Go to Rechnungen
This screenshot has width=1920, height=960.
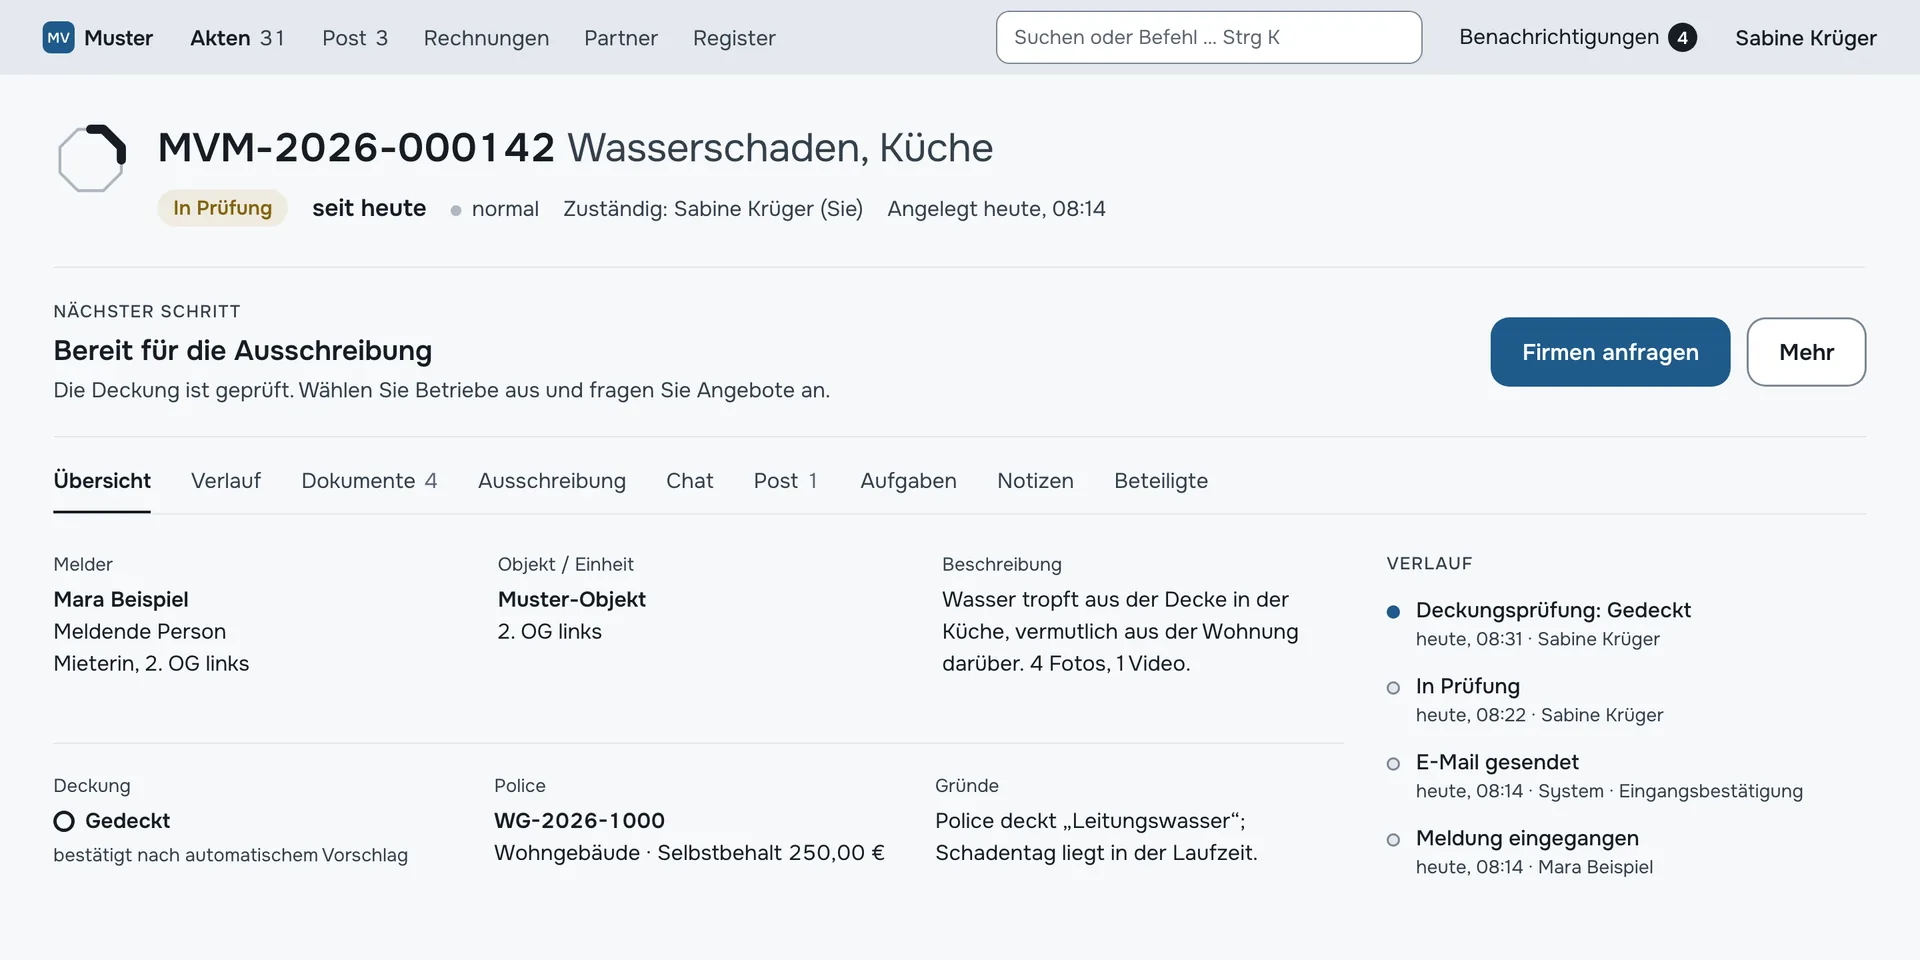[x=486, y=38]
